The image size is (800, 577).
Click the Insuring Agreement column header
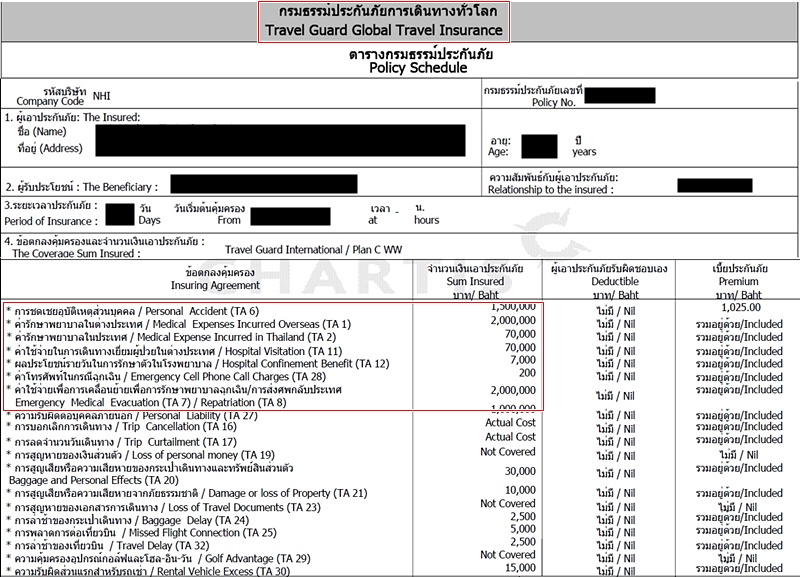[215, 285]
